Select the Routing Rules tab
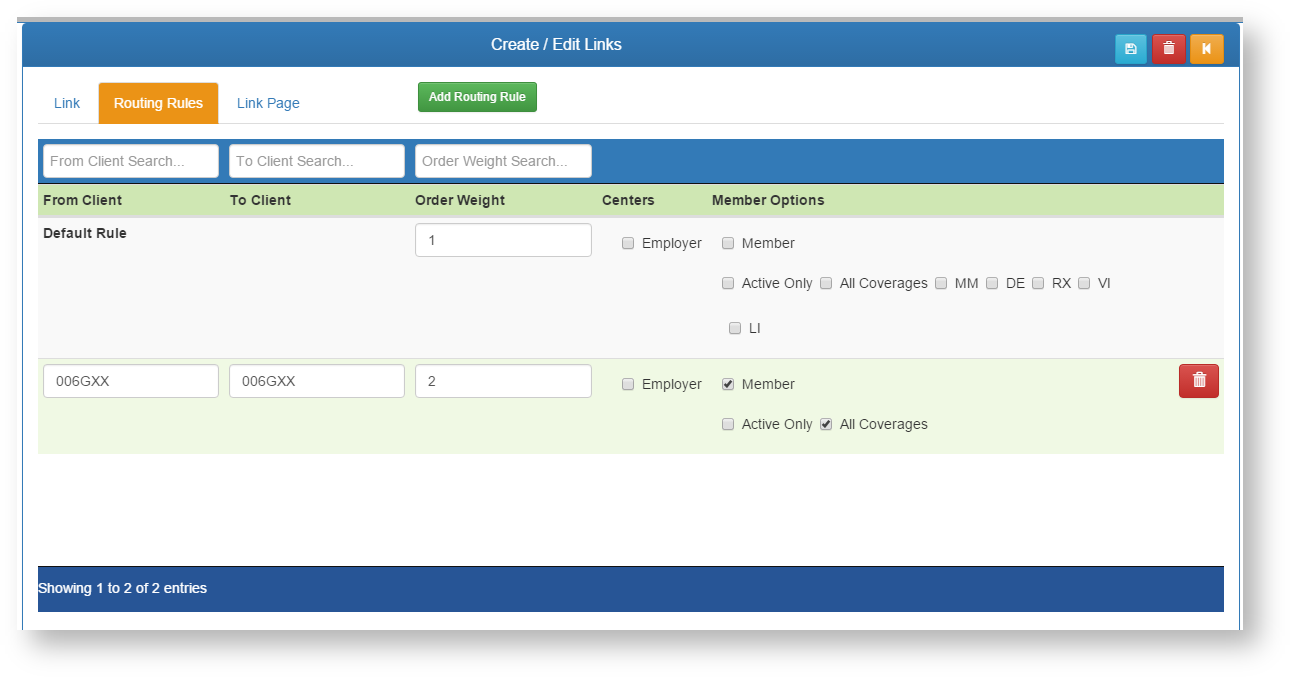Viewport: 1291px width, 678px height. tap(158, 103)
